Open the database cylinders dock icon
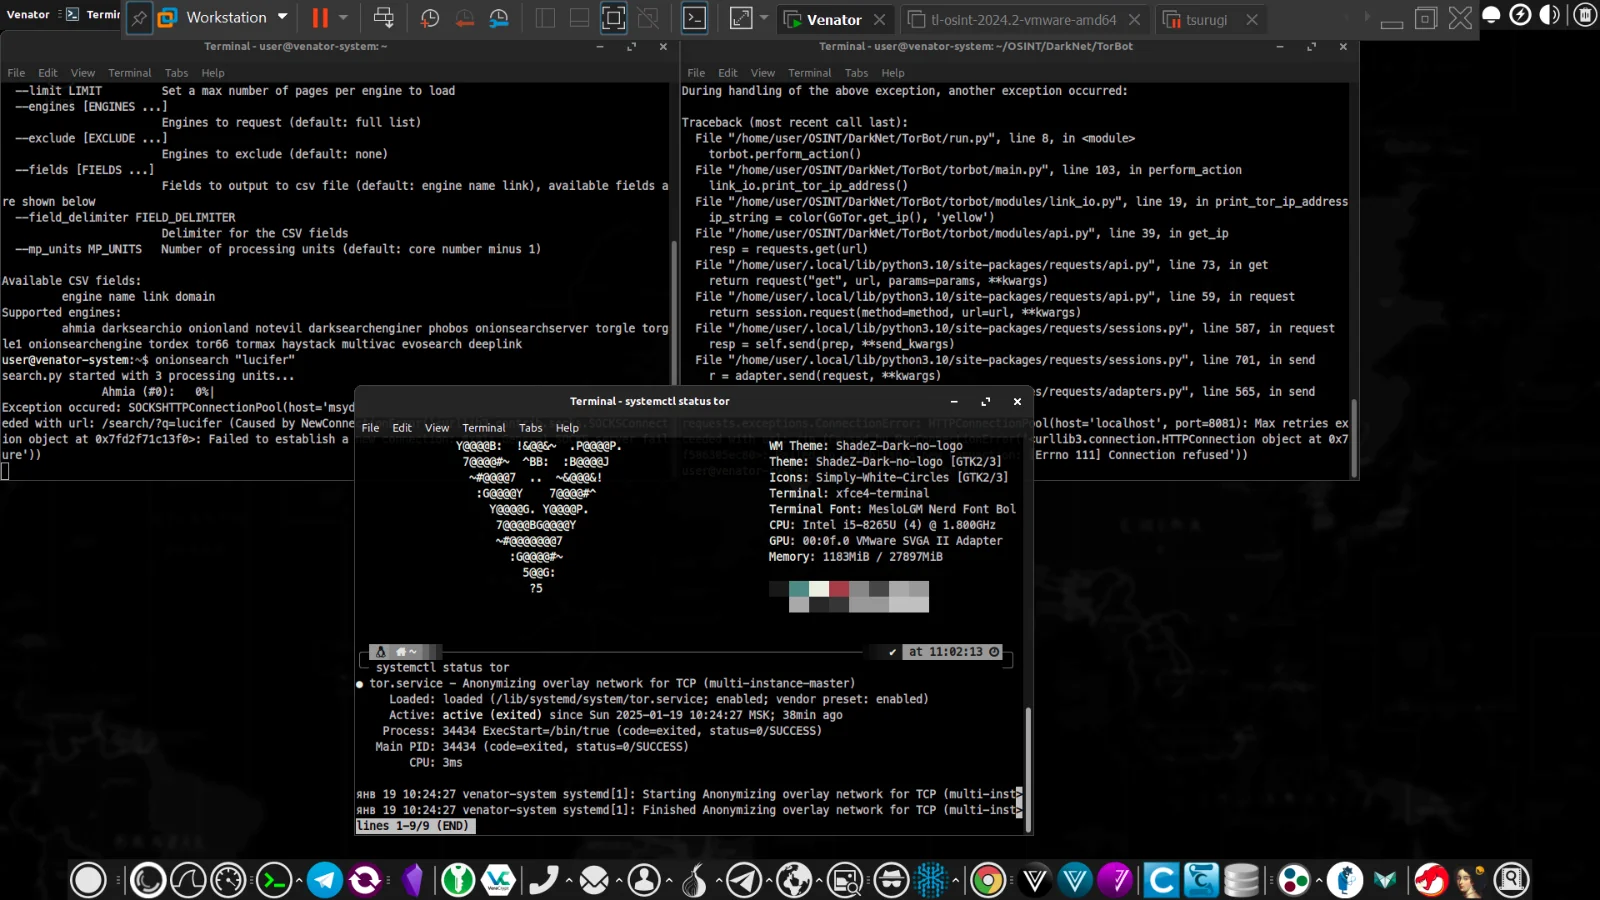 pos(1241,880)
